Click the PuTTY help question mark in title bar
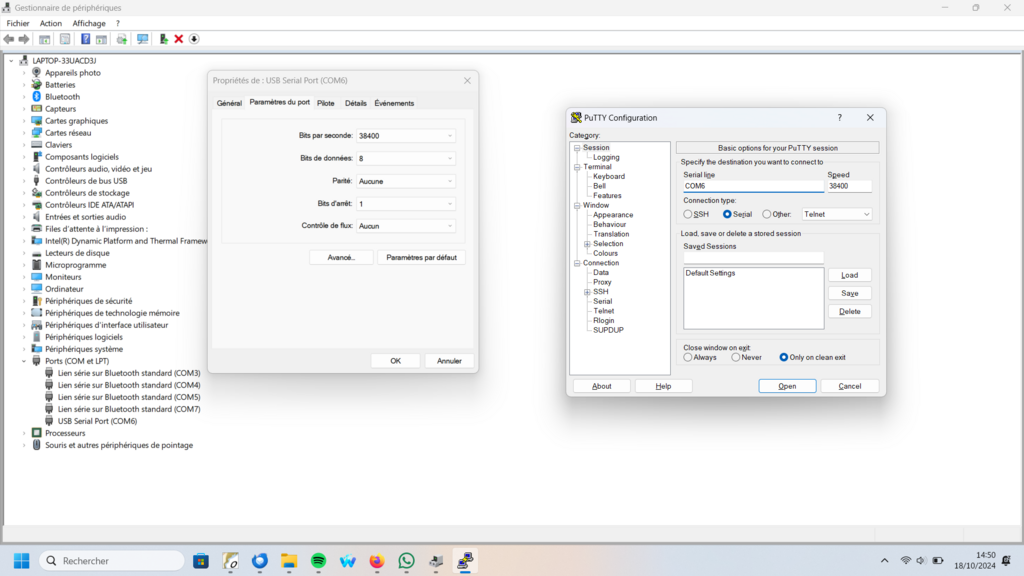 pyautogui.click(x=840, y=118)
